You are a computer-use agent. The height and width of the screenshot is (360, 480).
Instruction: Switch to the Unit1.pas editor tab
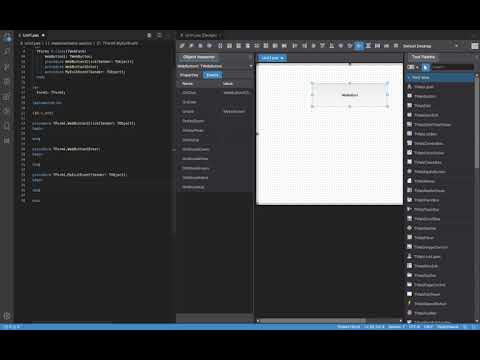(x=31, y=35)
